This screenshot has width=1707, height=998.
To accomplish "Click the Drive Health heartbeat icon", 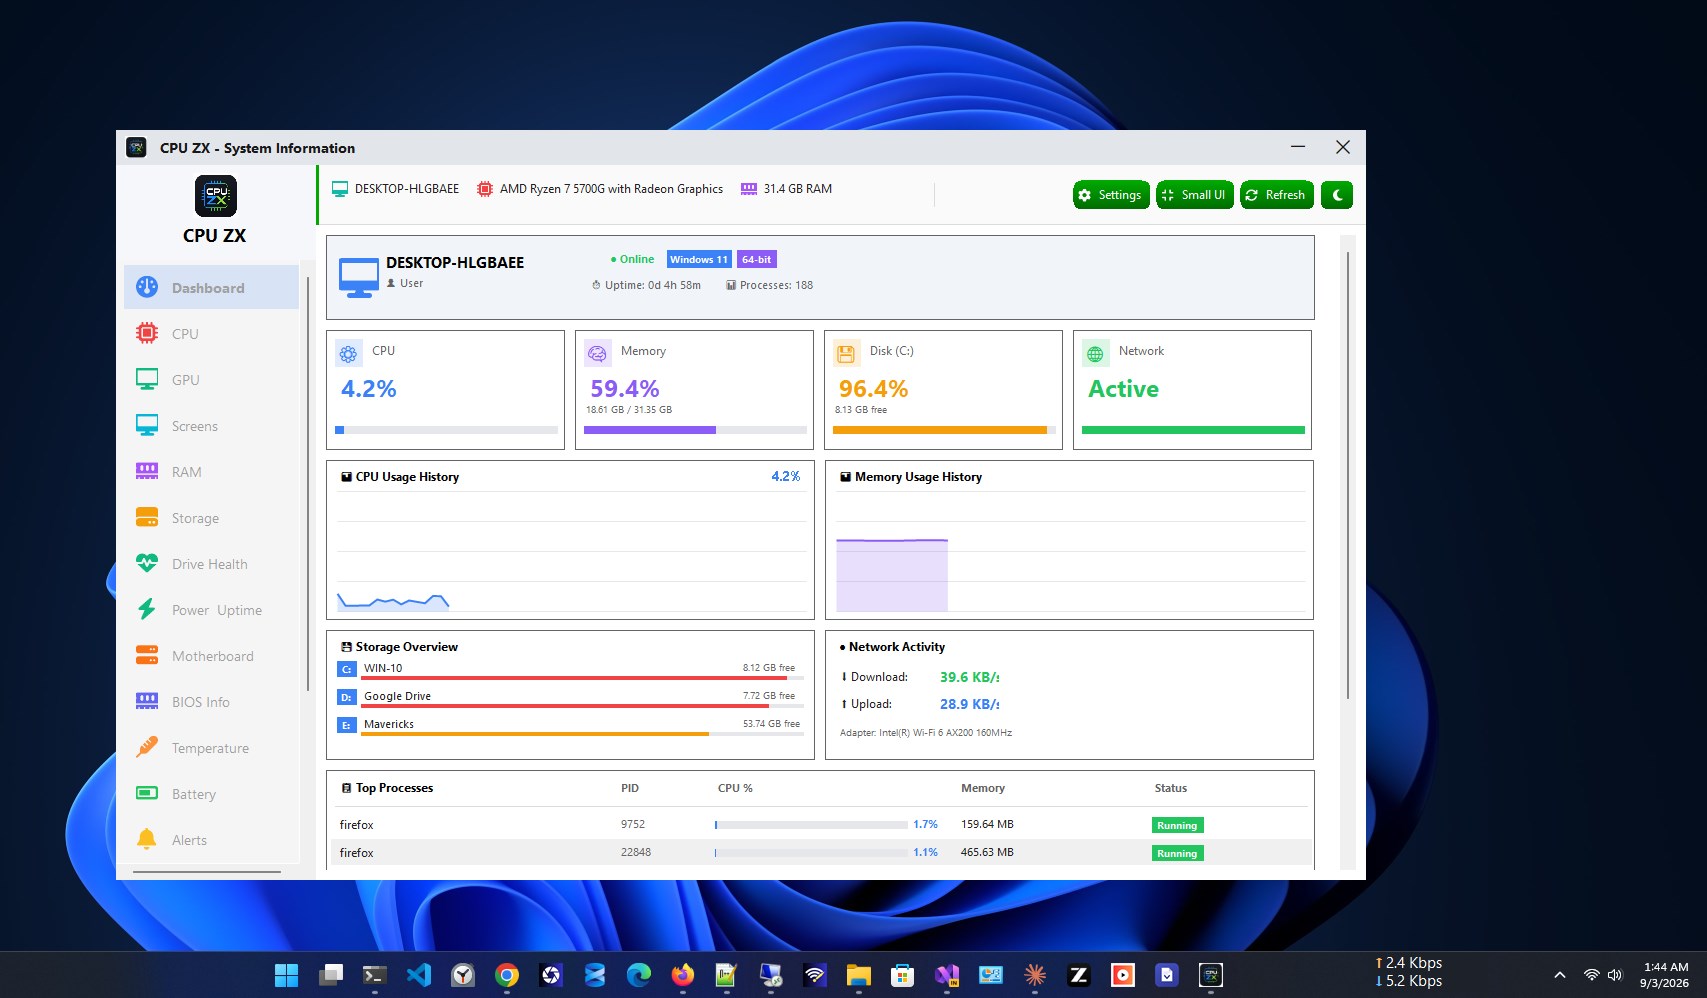I will click(x=147, y=564).
